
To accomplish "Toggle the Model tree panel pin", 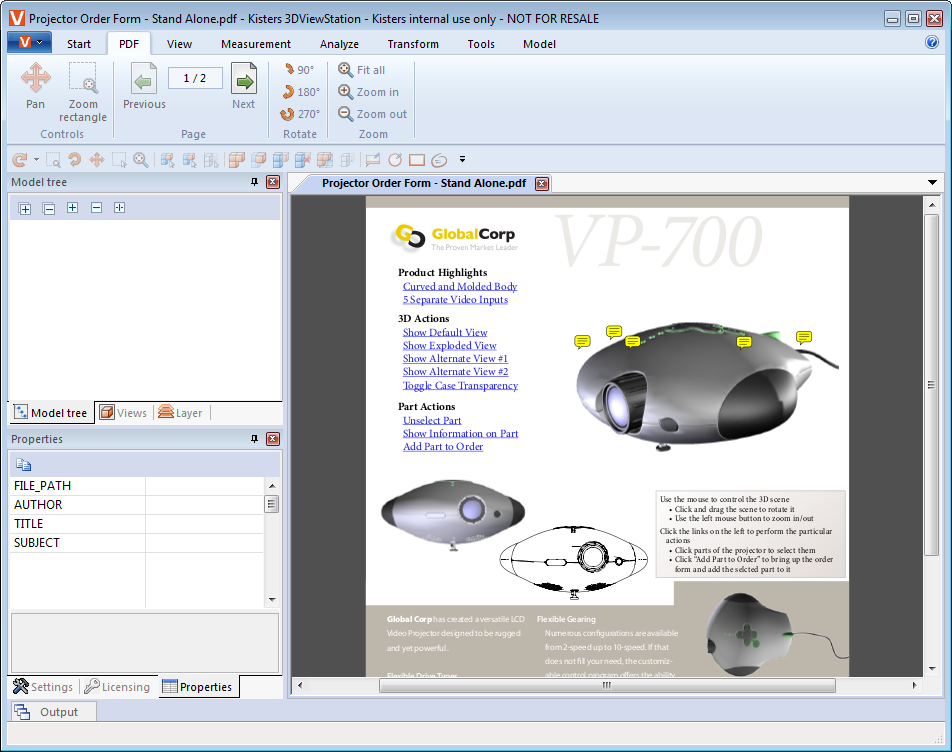I will point(254,182).
